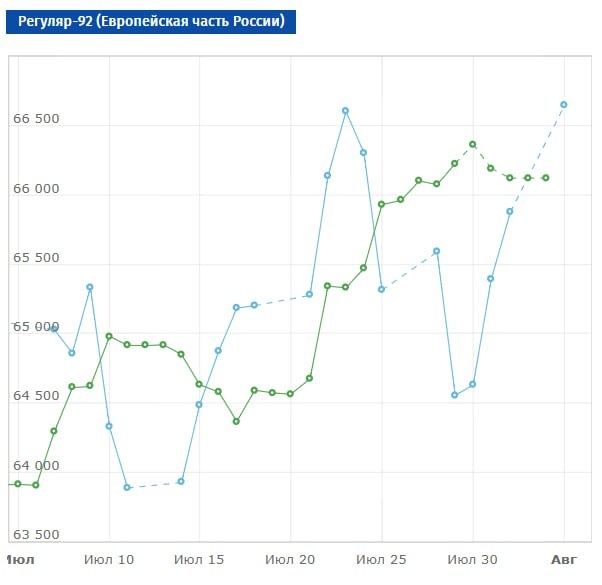Image resolution: width=602 pixels, height=585 pixels.
Task: Select the green point on the Июл 25 gridline
Action: click(382, 205)
